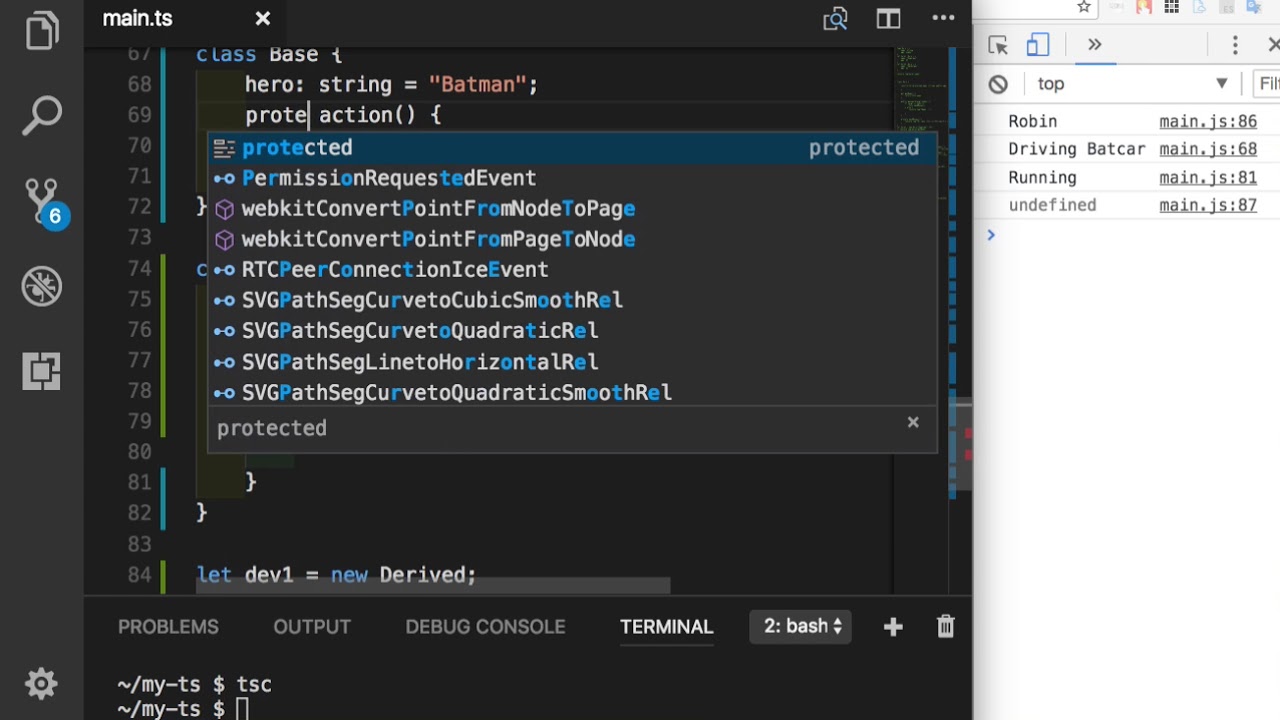
Task: Add a new terminal with plus
Action: tap(893, 627)
